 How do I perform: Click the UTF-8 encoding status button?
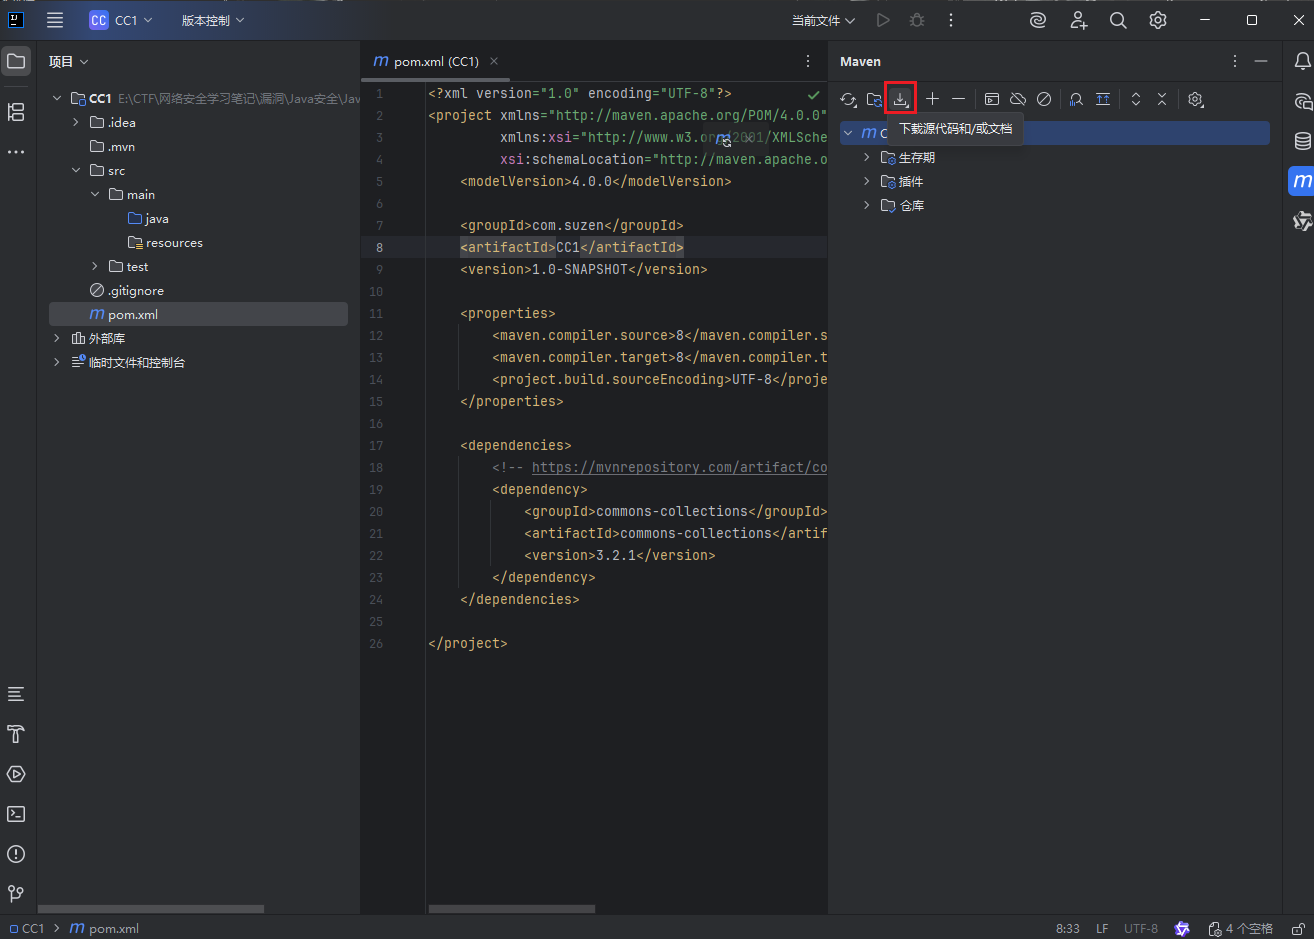[1140, 929]
